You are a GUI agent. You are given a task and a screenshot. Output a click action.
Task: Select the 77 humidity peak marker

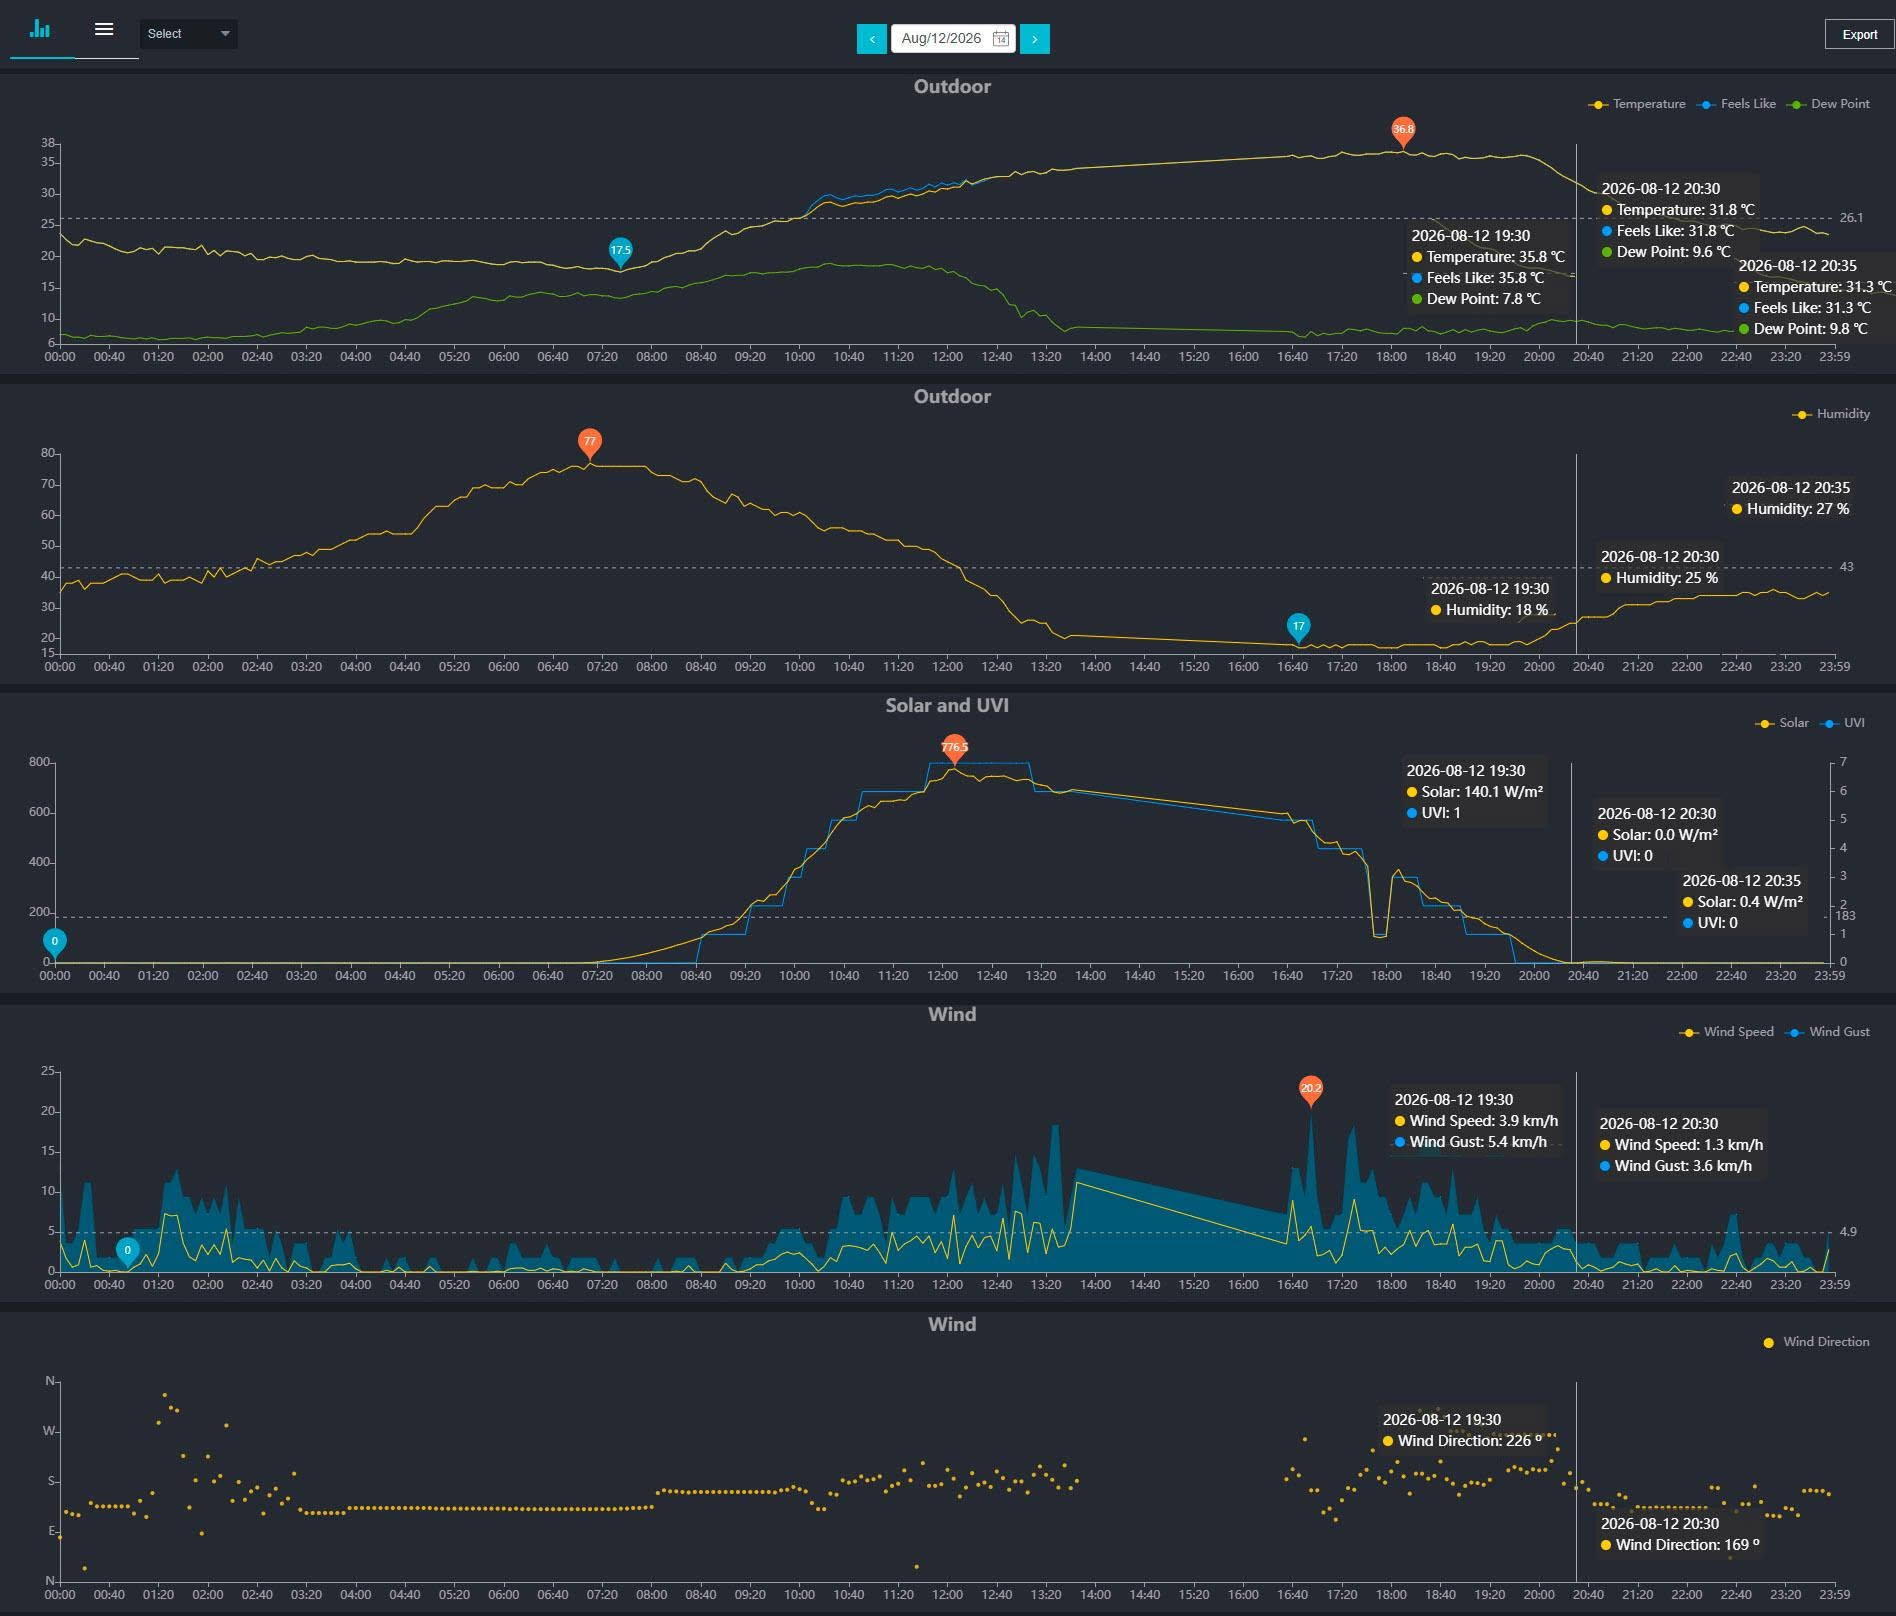coord(589,443)
